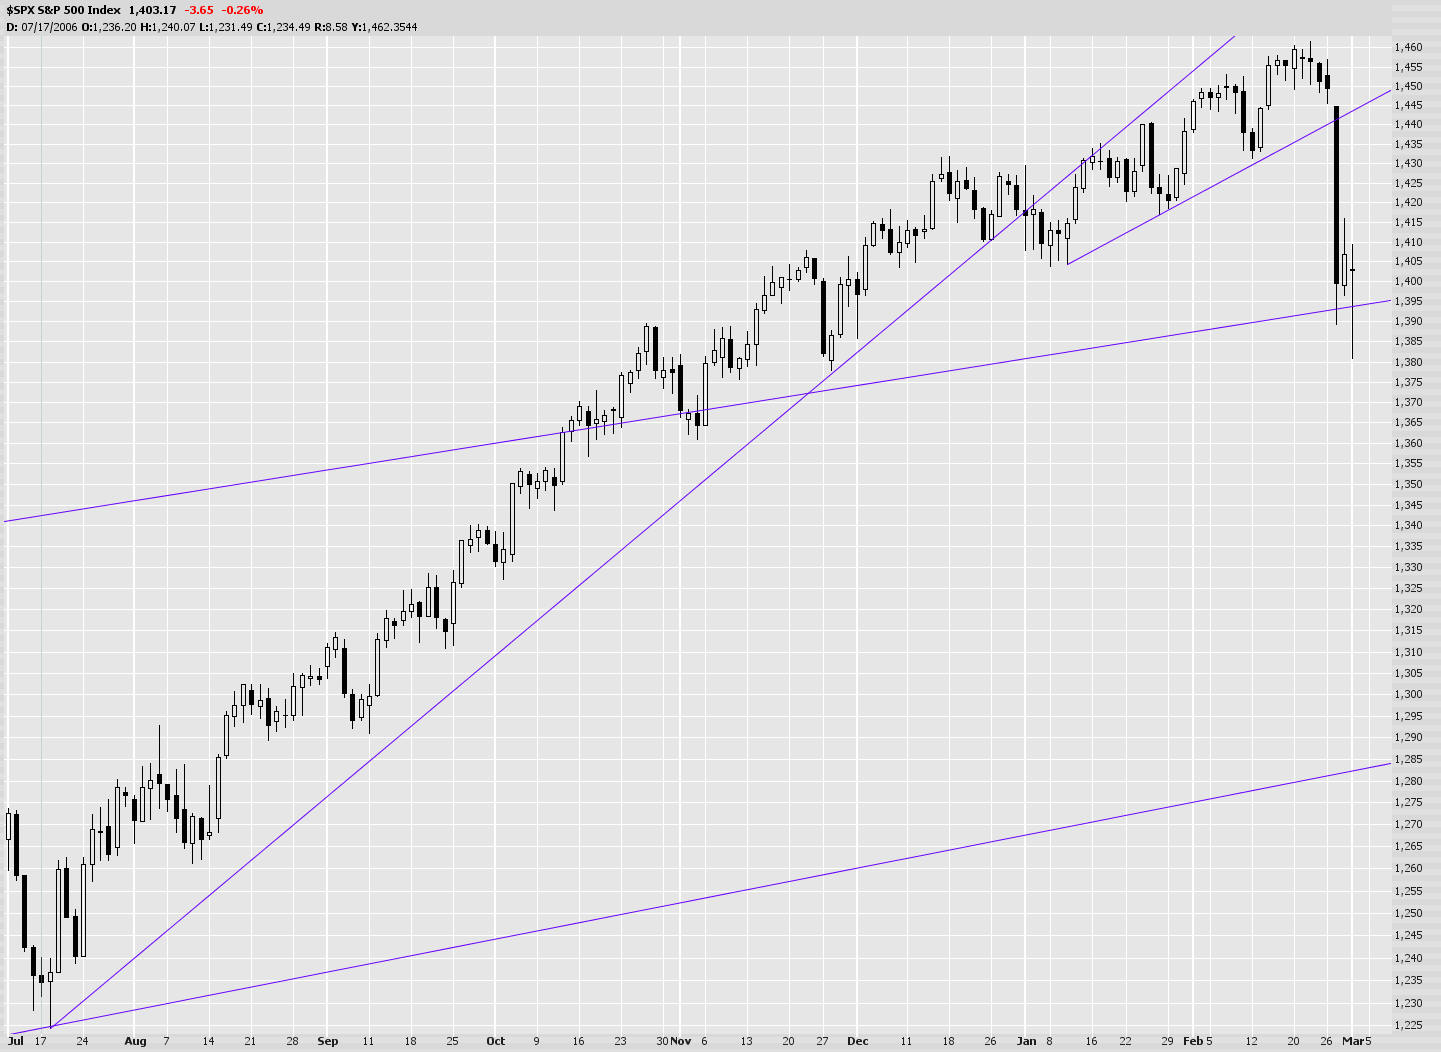Screen dimensions: 1441x1052
Task: Click the 1,360 price axis label
Action: (1408, 443)
